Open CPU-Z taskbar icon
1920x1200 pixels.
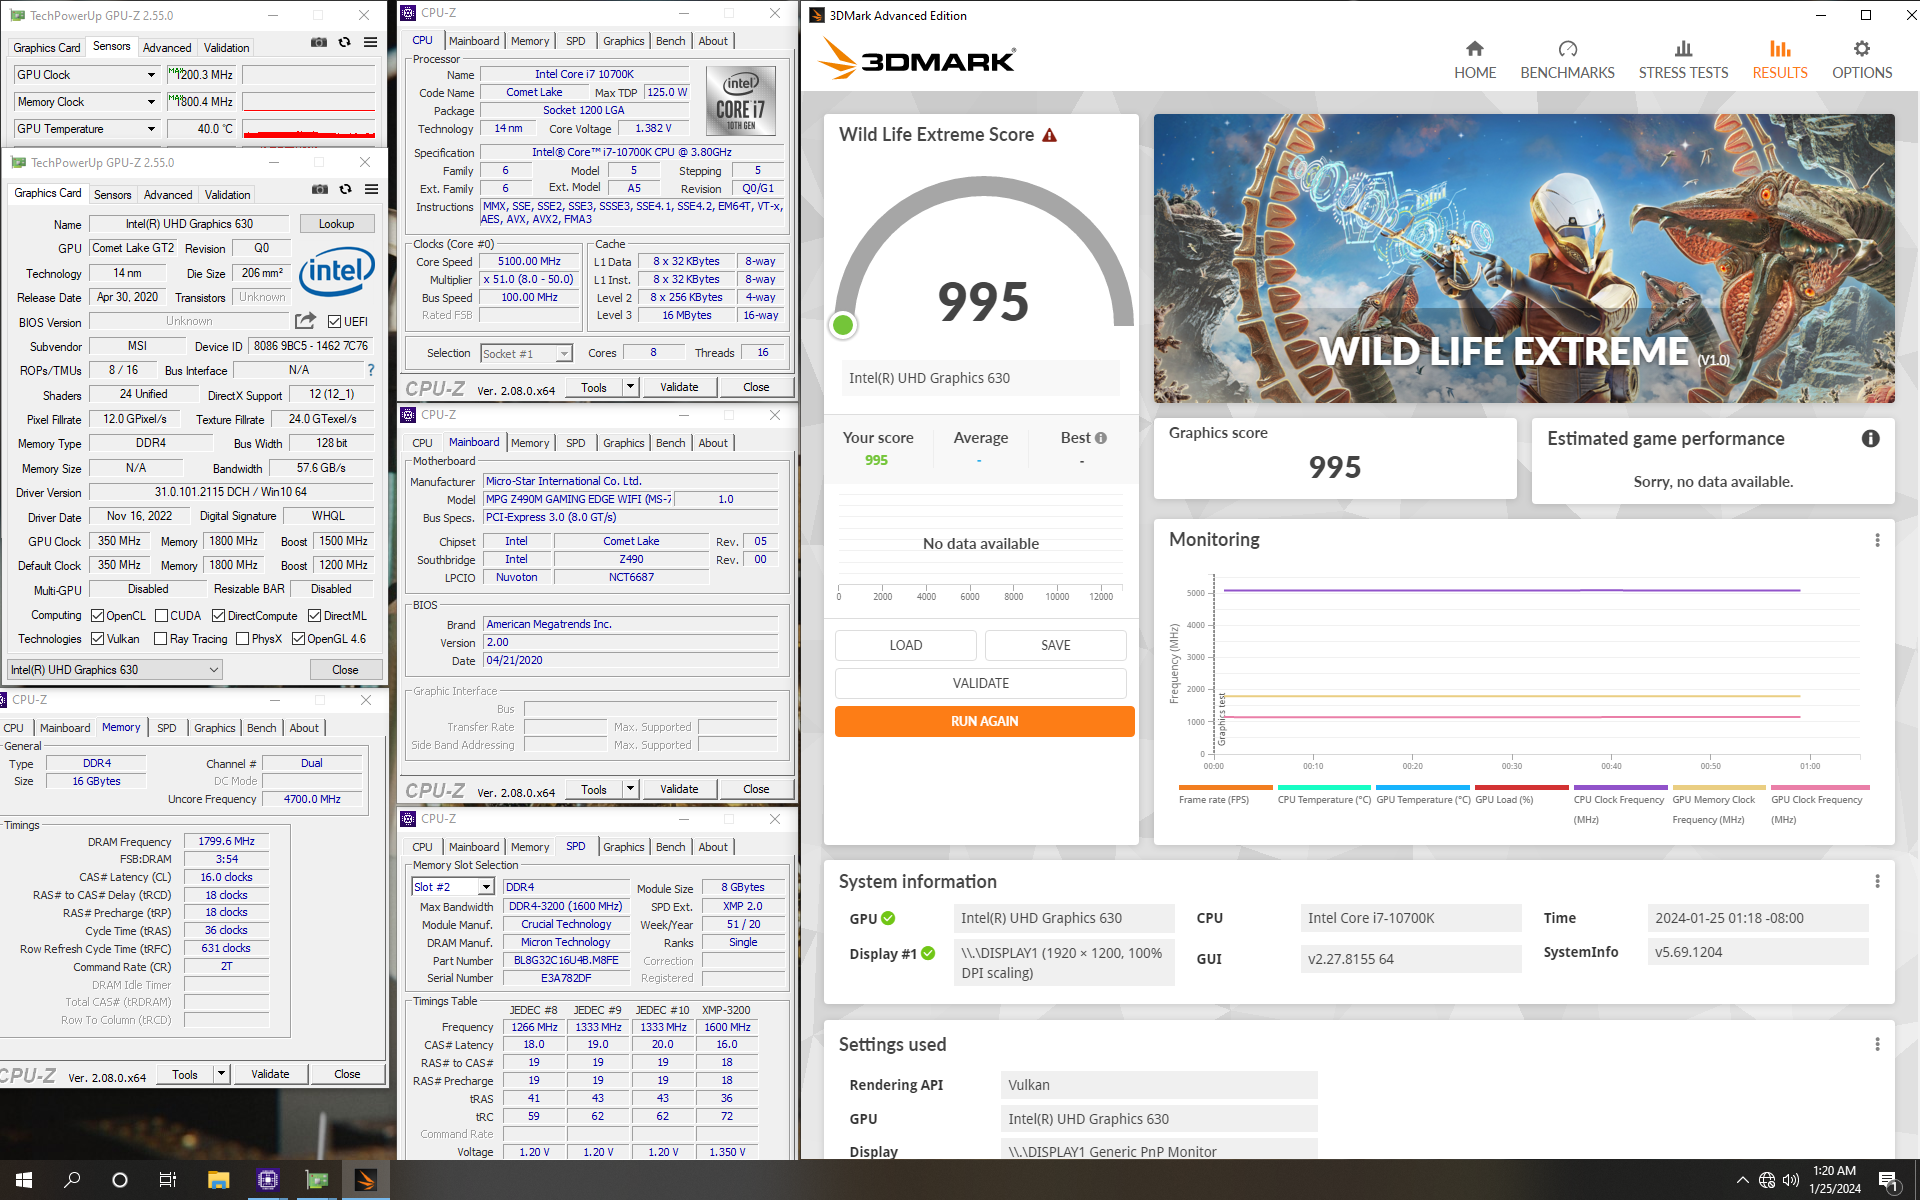tap(268, 1180)
